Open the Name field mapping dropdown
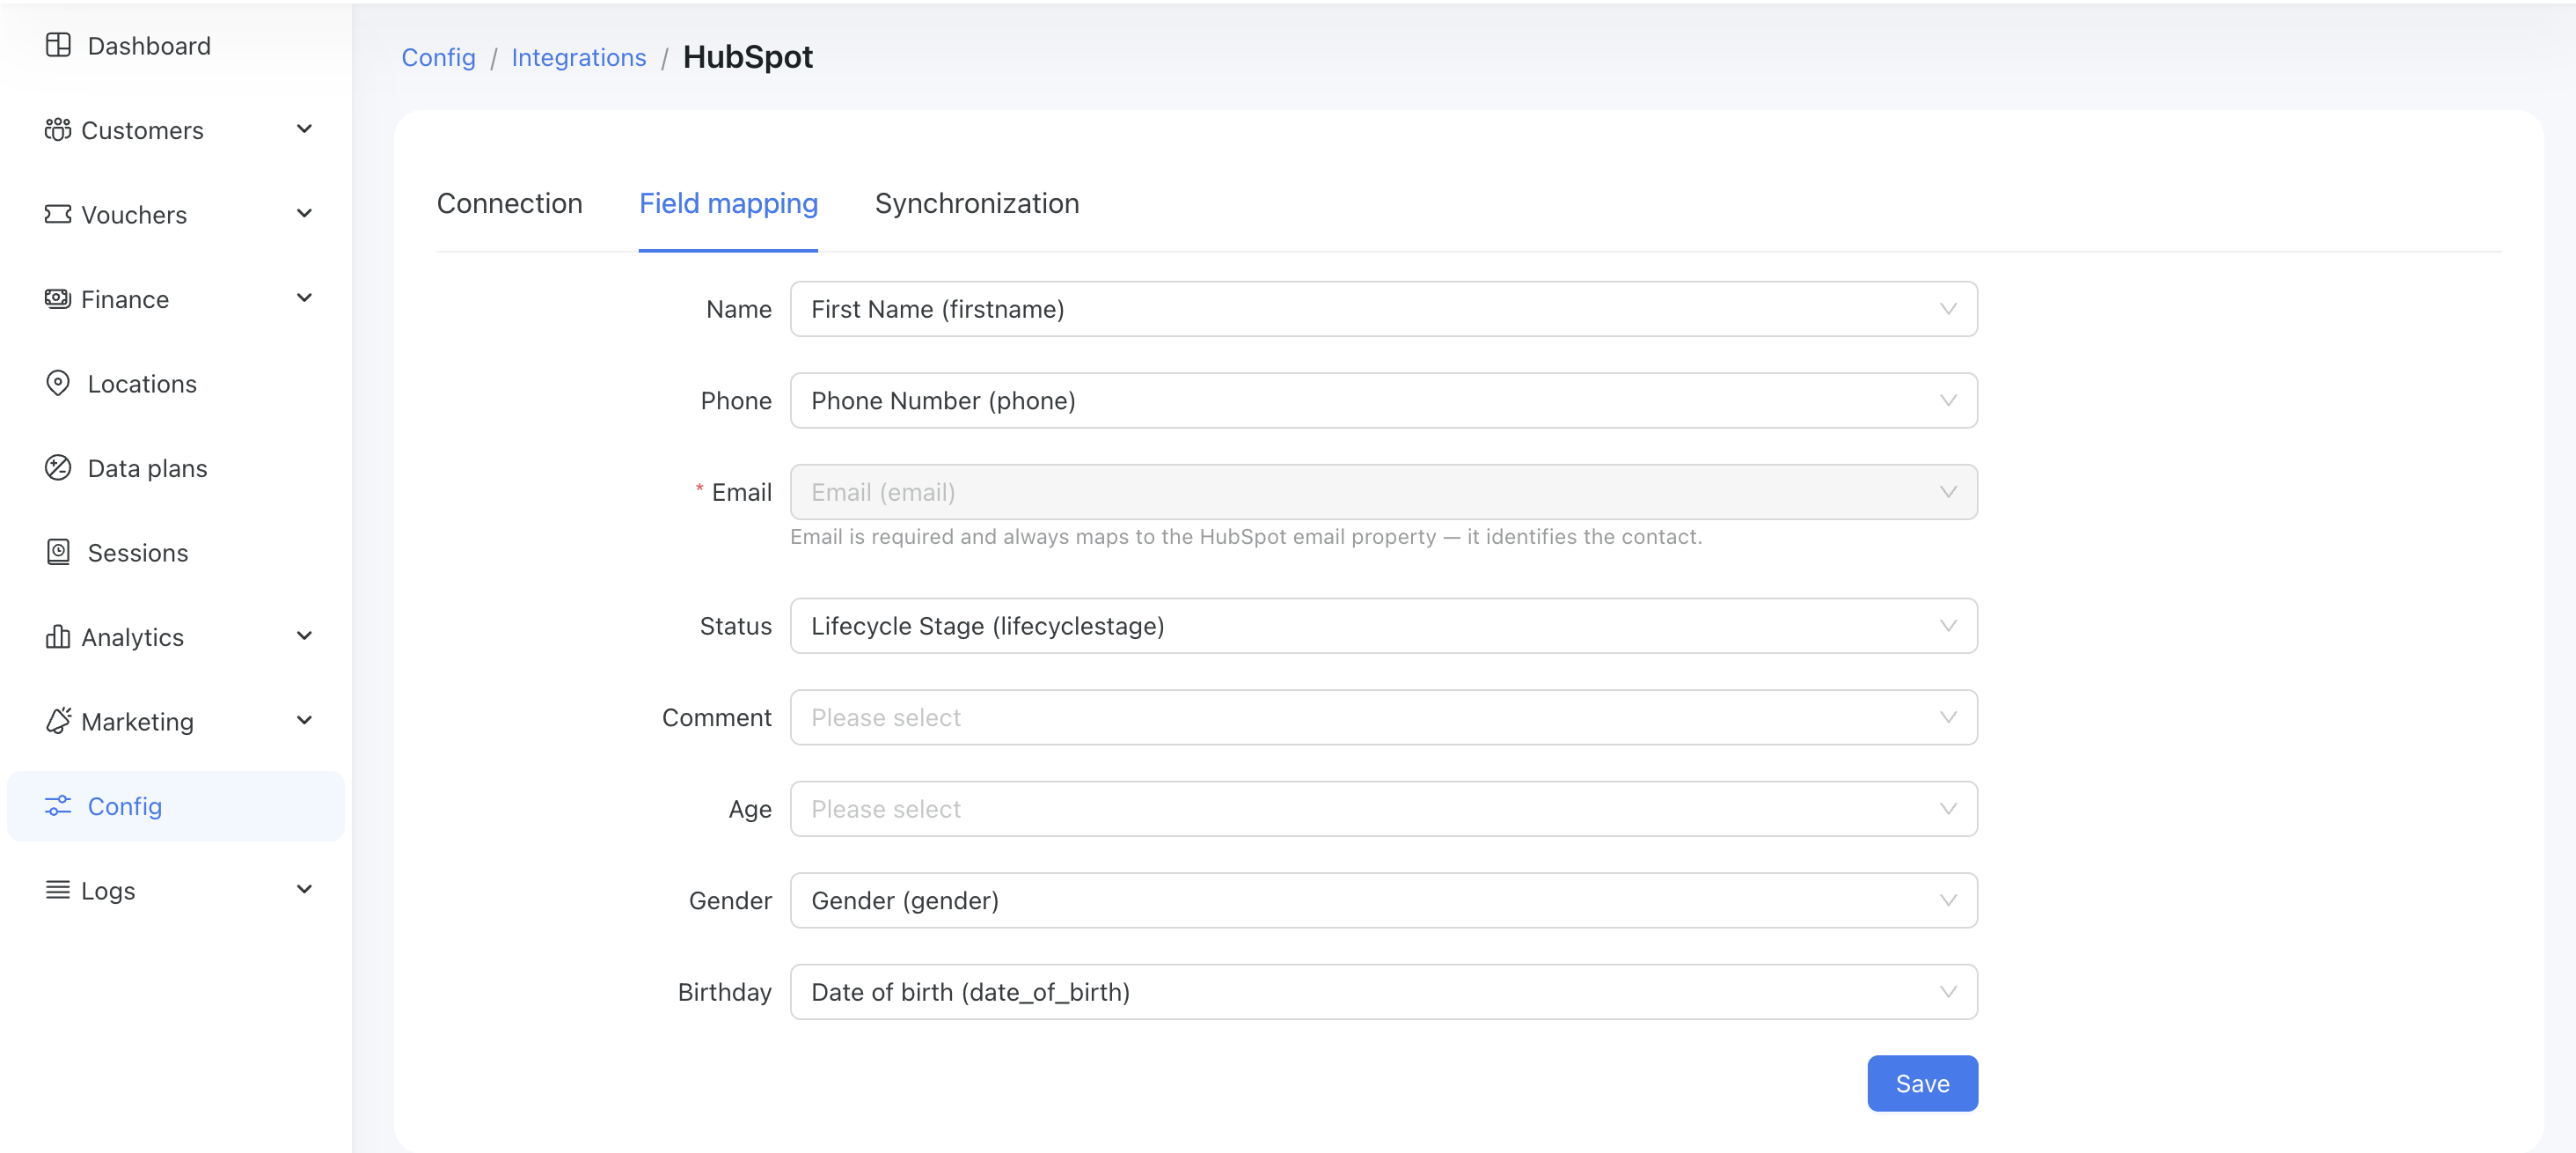2576x1153 pixels. pyautogui.click(x=1383, y=309)
